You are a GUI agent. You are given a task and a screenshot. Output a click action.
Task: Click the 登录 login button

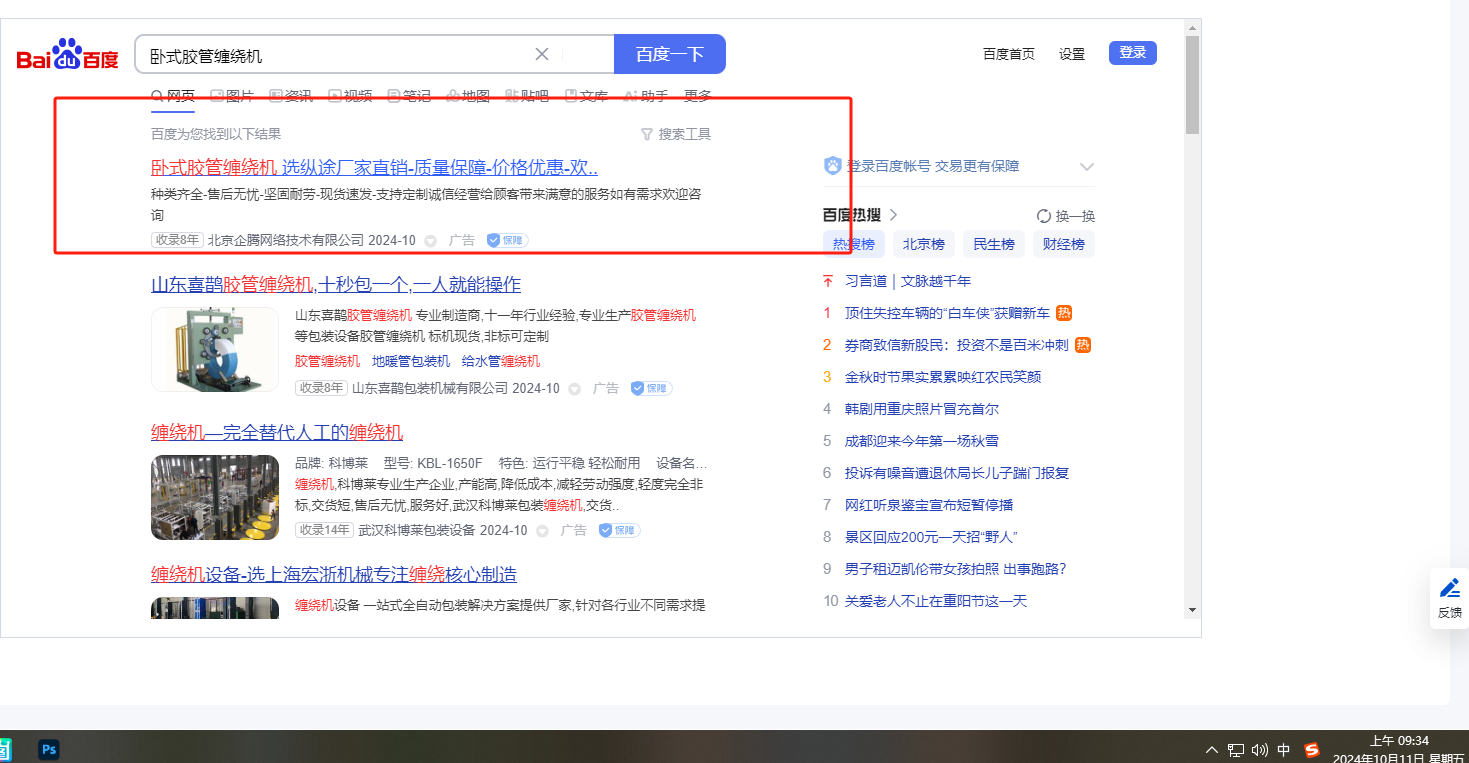(1132, 53)
